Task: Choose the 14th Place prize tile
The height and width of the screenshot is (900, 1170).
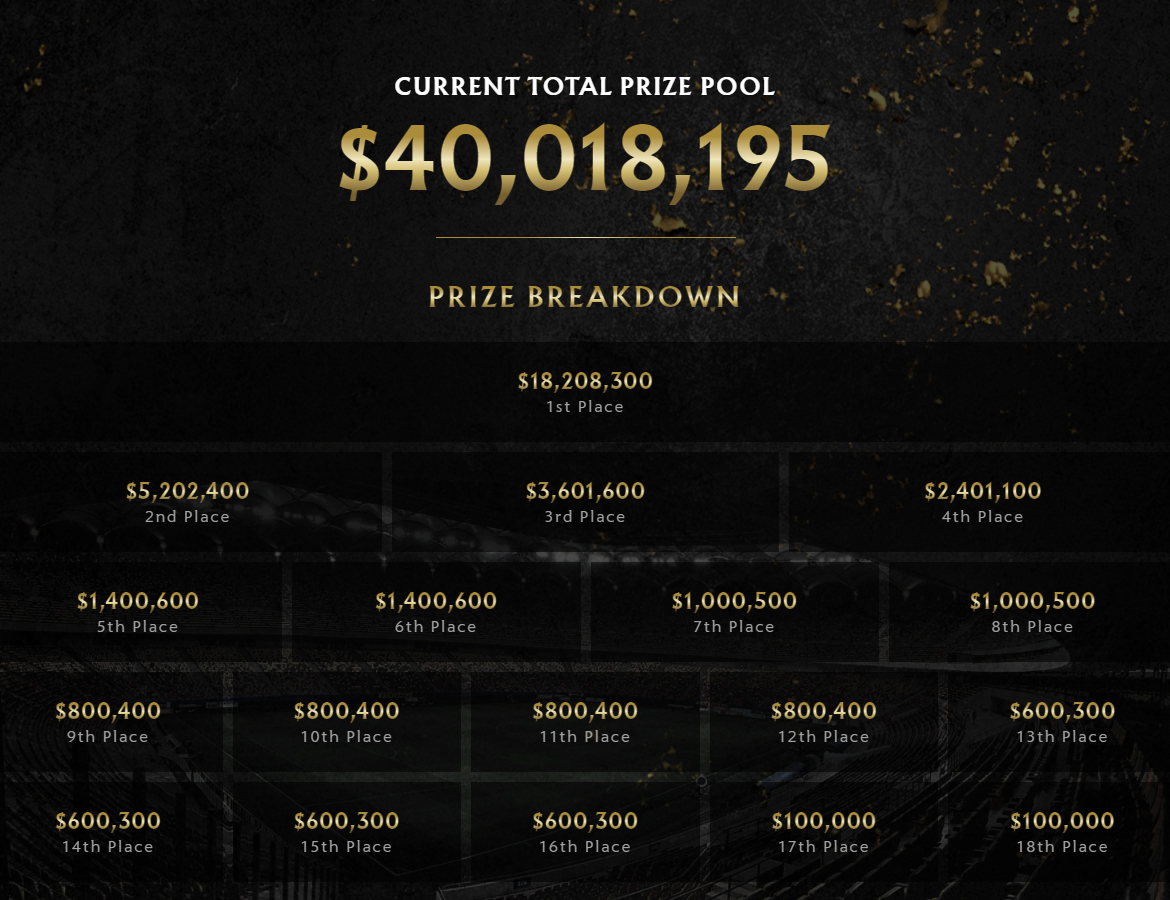Action: 110,831
